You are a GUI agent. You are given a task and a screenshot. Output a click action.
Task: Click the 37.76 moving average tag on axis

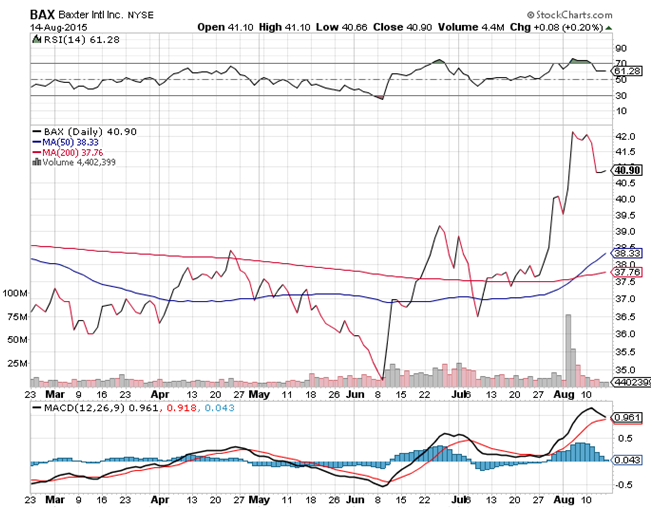pos(628,272)
